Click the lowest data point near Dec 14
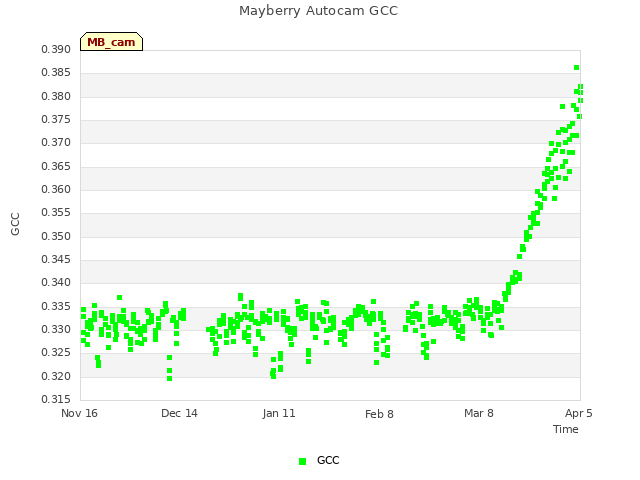This screenshot has width=640, height=480. [x=169, y=379]
